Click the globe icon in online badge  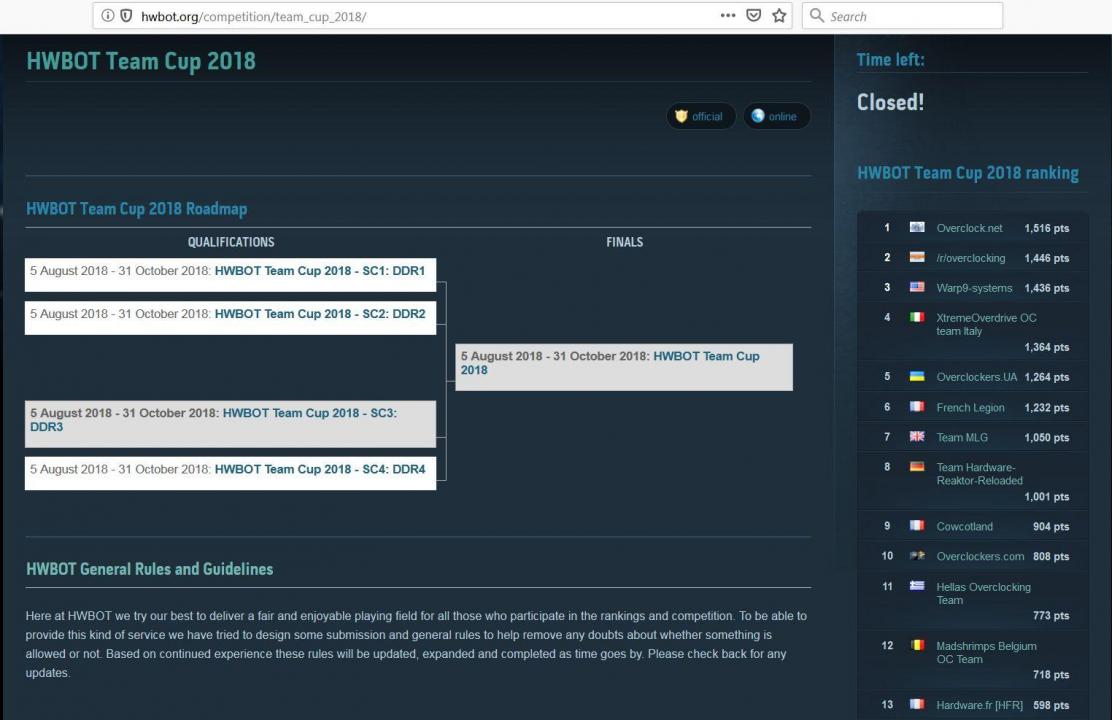(757, 116)
